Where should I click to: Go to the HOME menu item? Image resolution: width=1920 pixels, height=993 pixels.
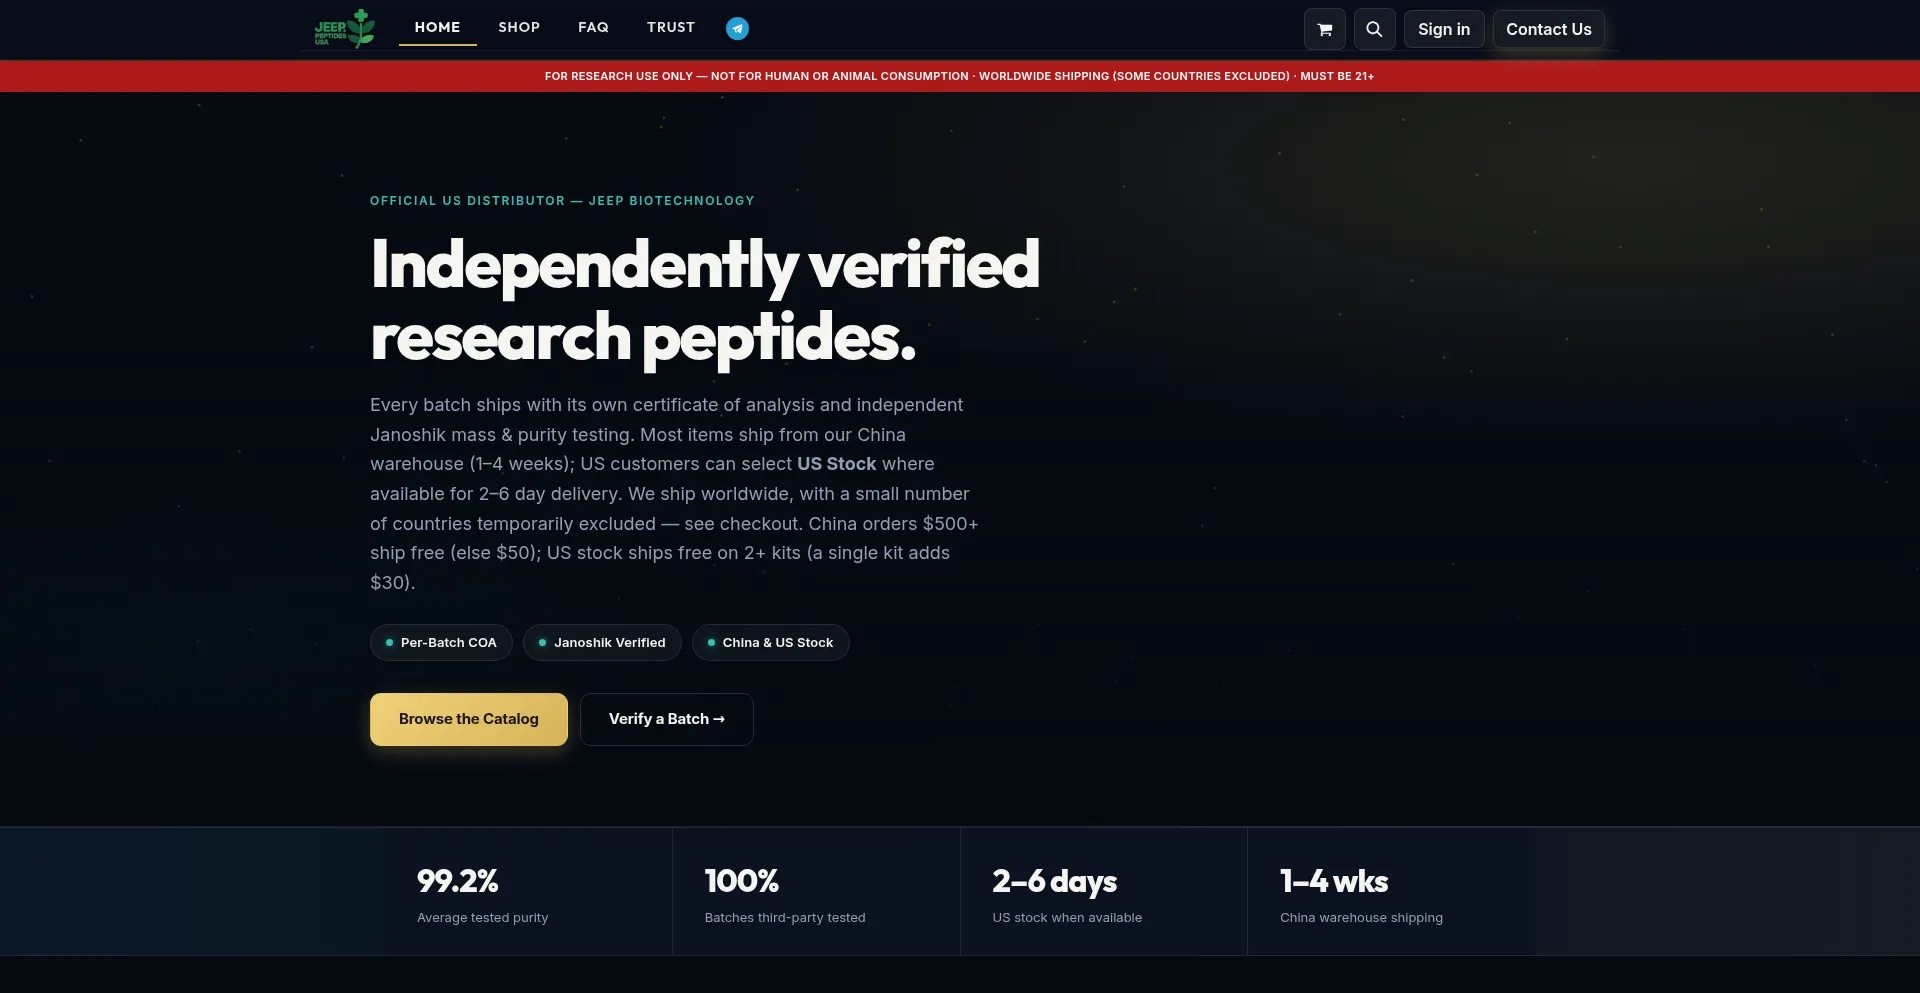coord(437,28)
